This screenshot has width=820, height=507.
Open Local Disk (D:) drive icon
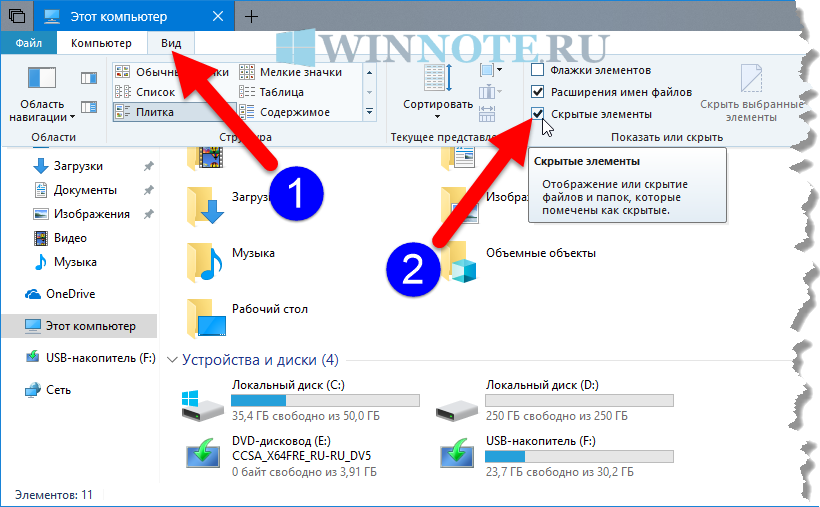point(456,402)
